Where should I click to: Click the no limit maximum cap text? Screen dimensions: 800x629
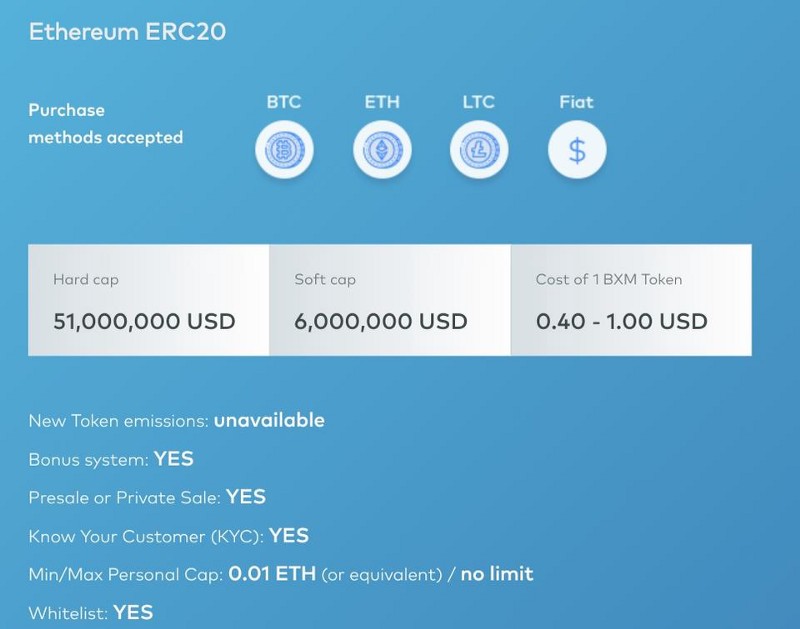pyautogui.click(x=497, y=574)
